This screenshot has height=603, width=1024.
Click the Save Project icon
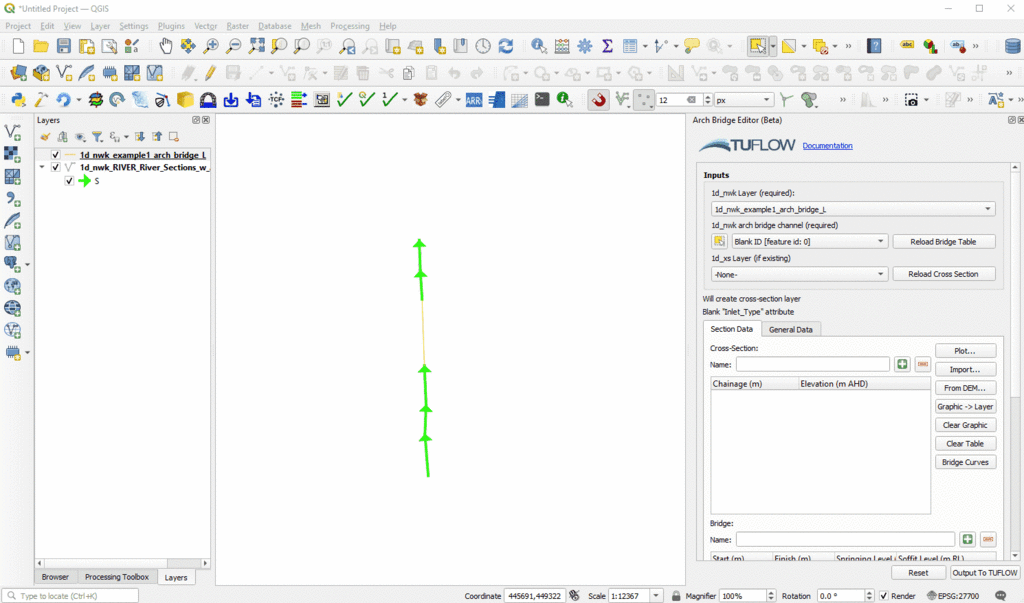(64, 46)
